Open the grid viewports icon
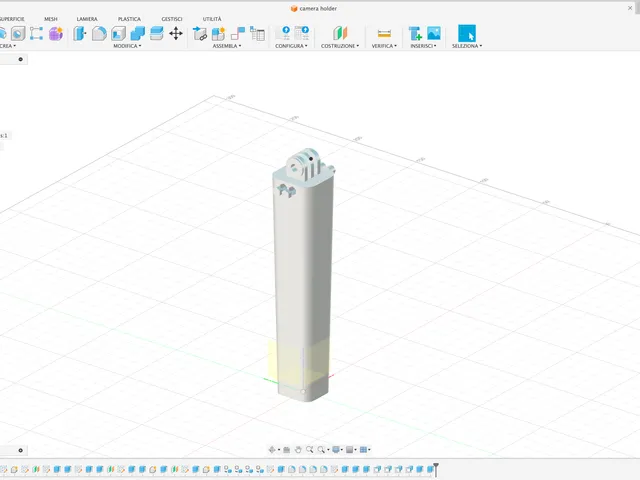Viewport: 640px width, 480px height. (x=363, y=450)
